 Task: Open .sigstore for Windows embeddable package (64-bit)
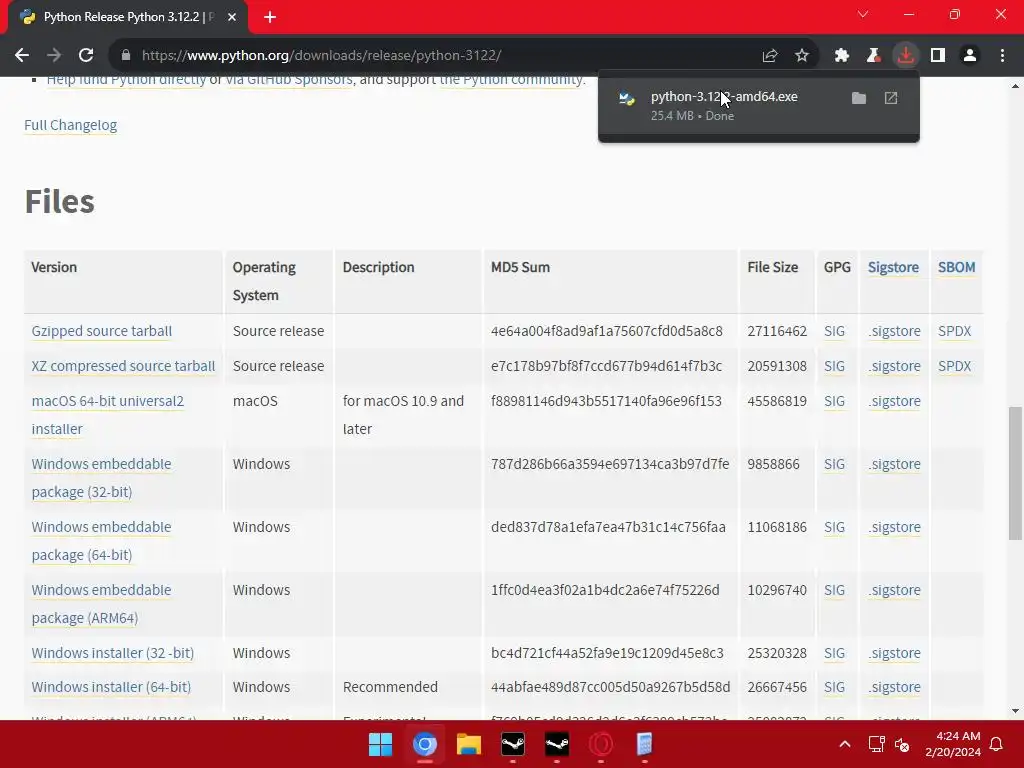tap(894, 527)
